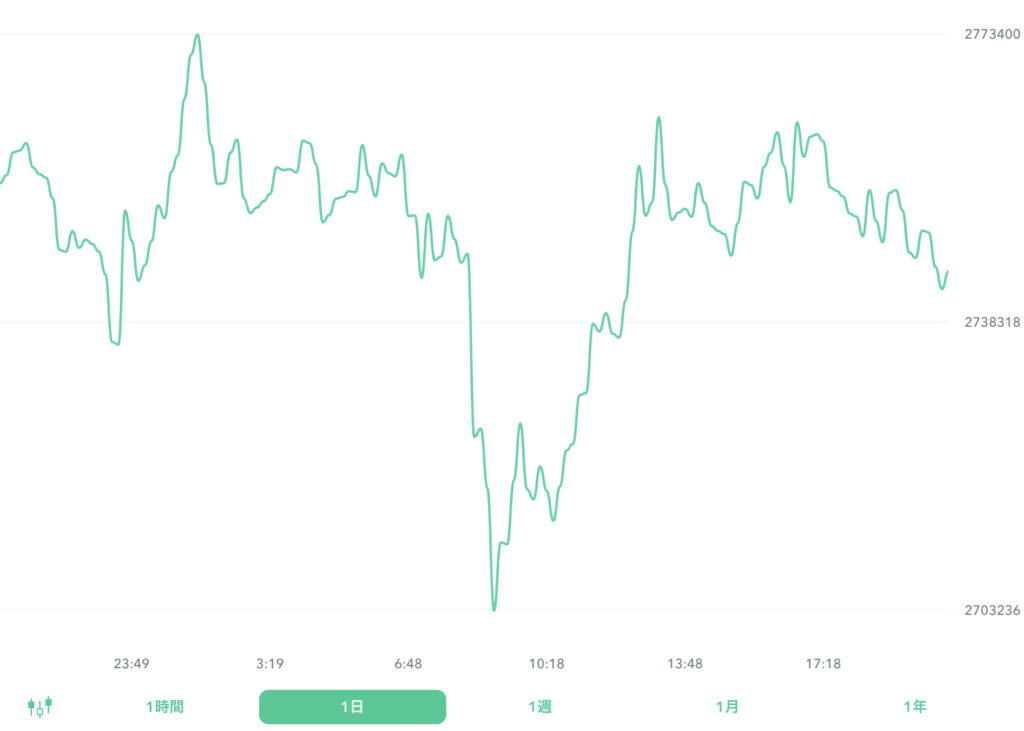Click the 3:19 time axis label

(x=269, y=663)
